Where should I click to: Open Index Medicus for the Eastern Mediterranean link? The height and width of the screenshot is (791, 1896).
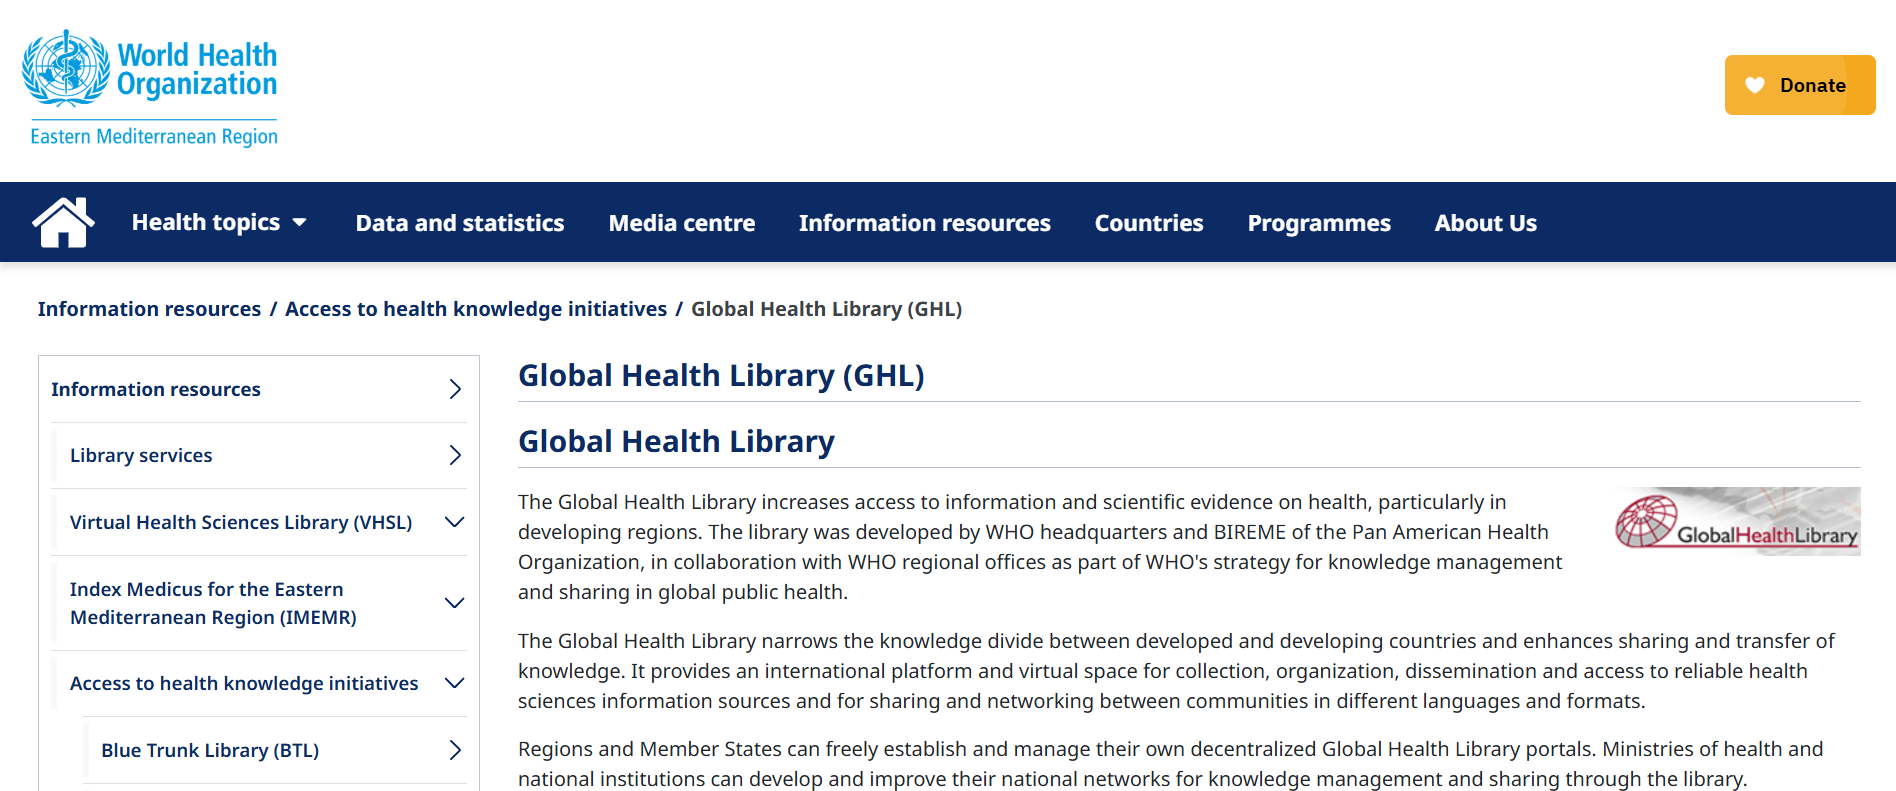click(213, 603)
